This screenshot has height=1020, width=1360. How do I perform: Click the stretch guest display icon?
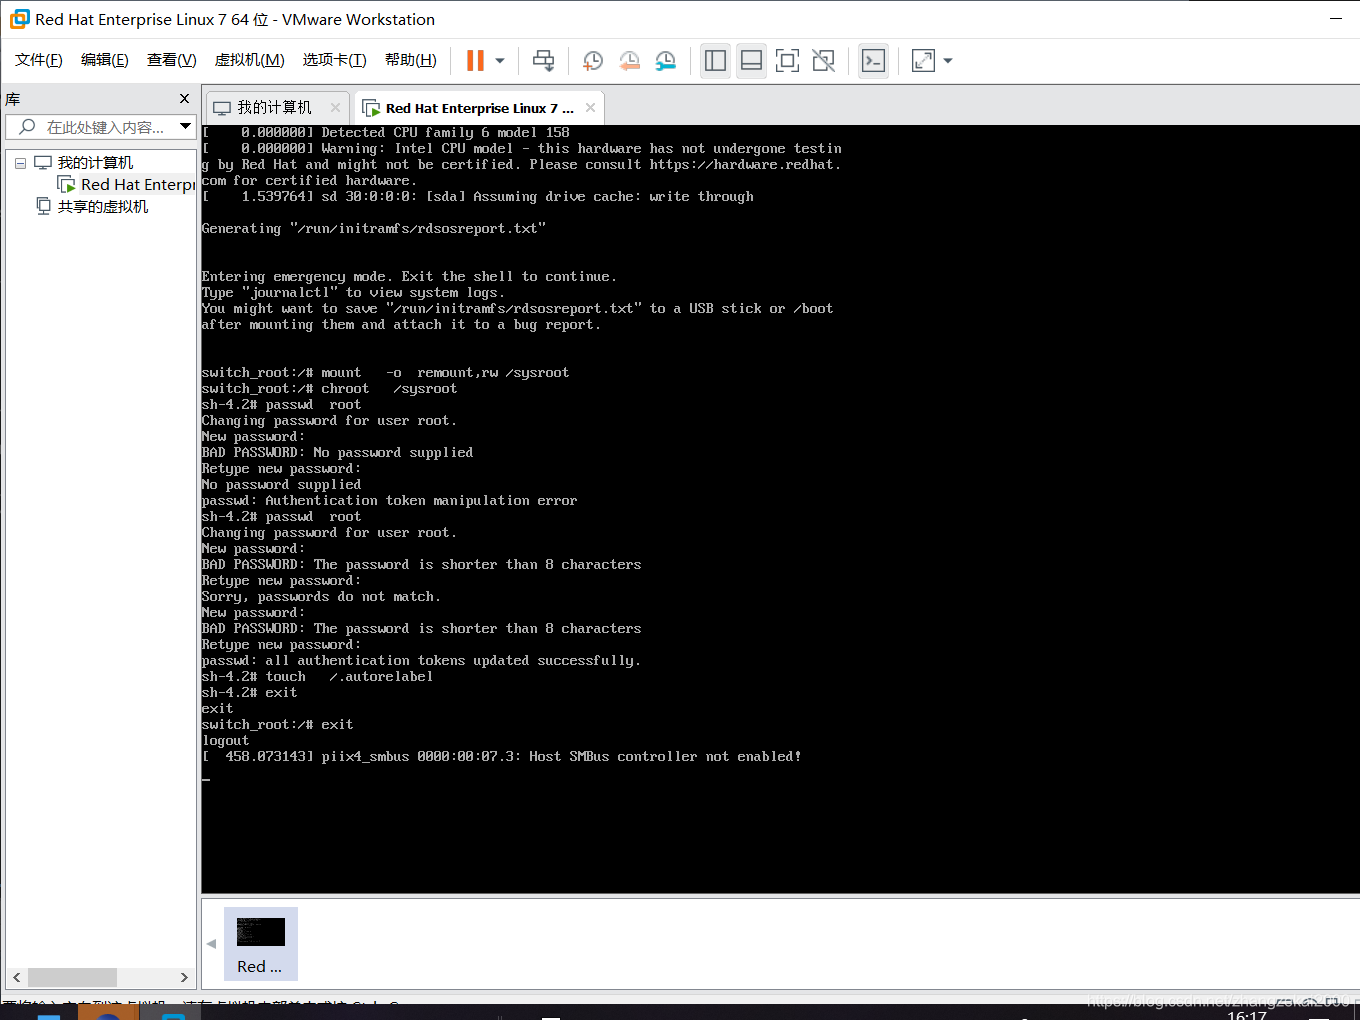click(923, 61)
